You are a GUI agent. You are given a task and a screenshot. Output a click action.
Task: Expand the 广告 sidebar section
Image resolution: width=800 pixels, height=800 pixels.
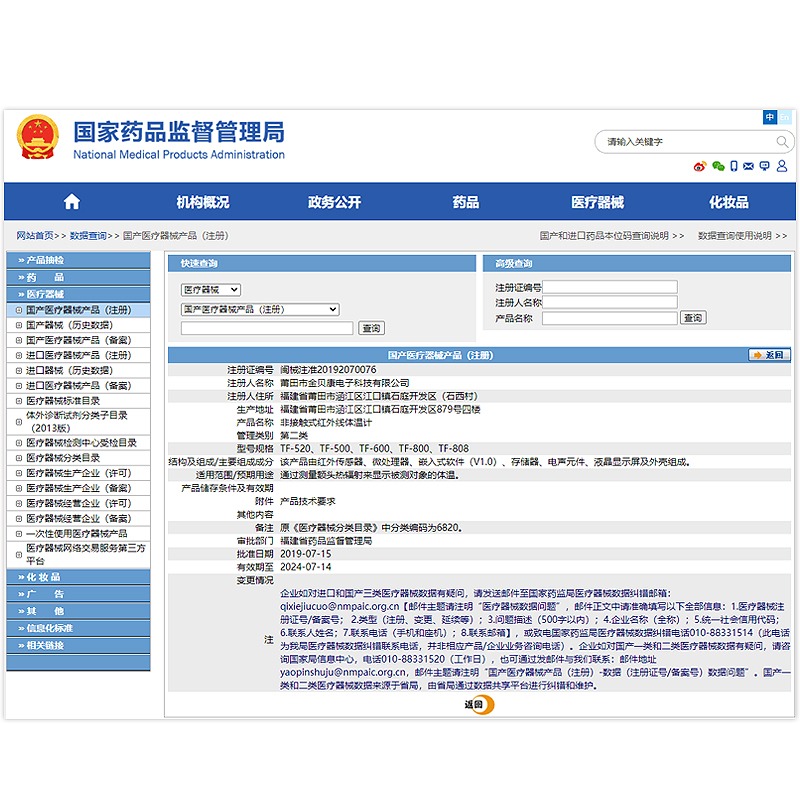[x=79, y=594]
